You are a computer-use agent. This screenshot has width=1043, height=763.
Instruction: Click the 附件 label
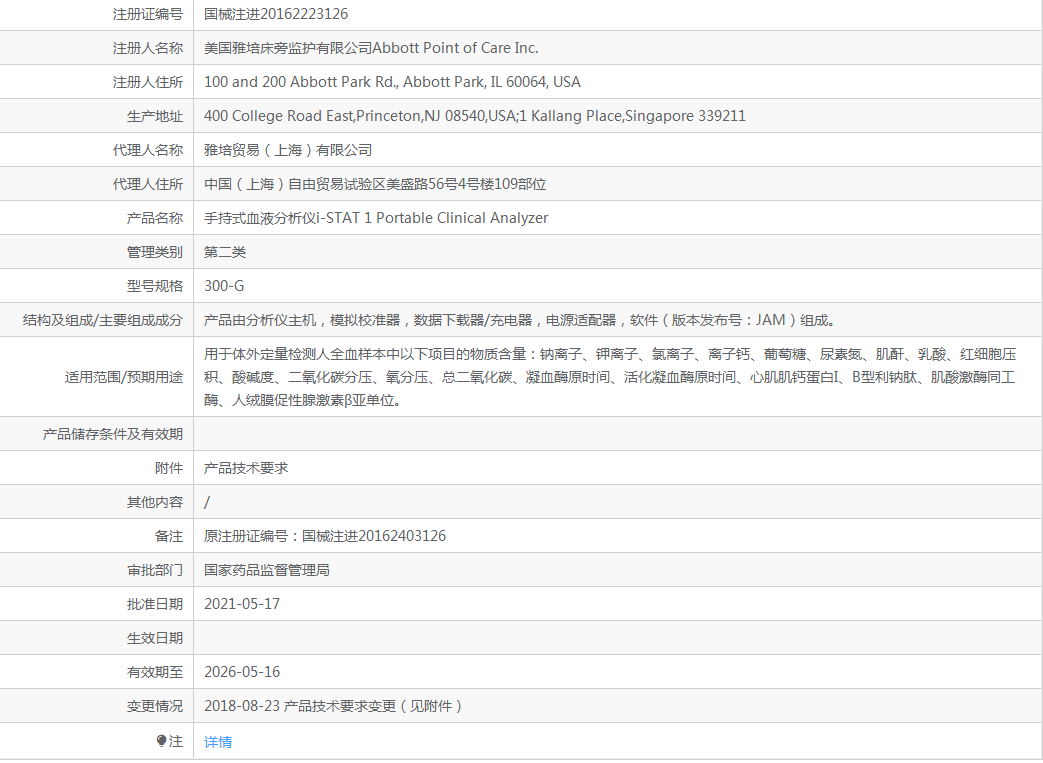[169, 468]
